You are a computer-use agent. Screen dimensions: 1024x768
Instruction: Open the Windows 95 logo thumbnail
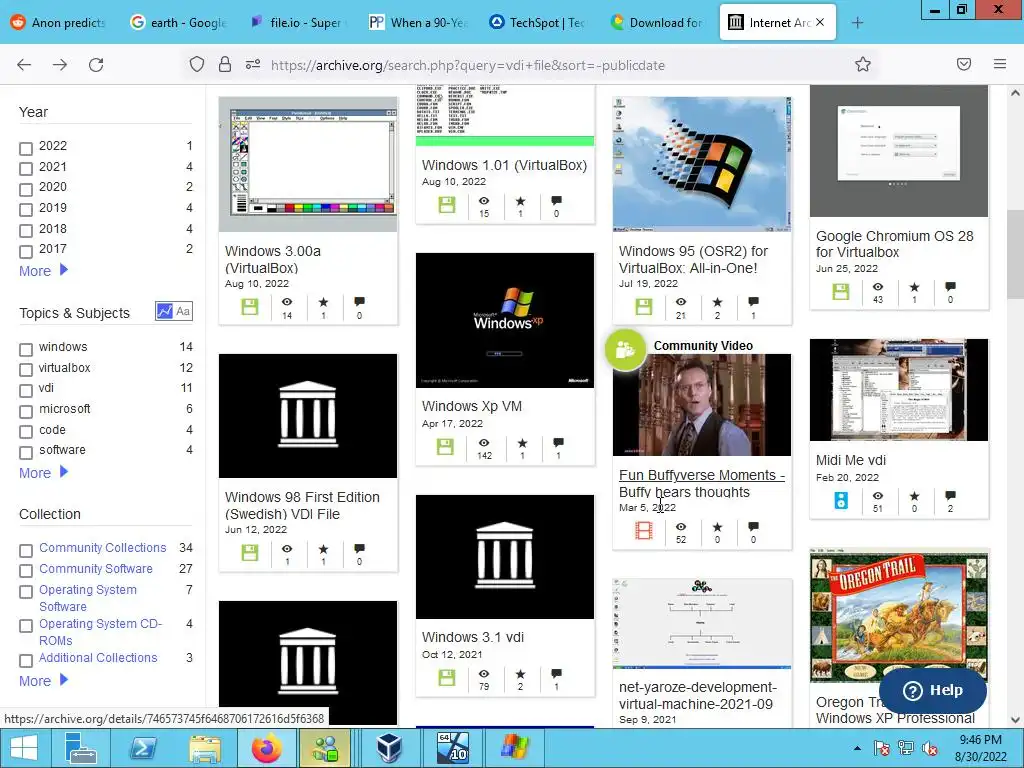(702, 164)
